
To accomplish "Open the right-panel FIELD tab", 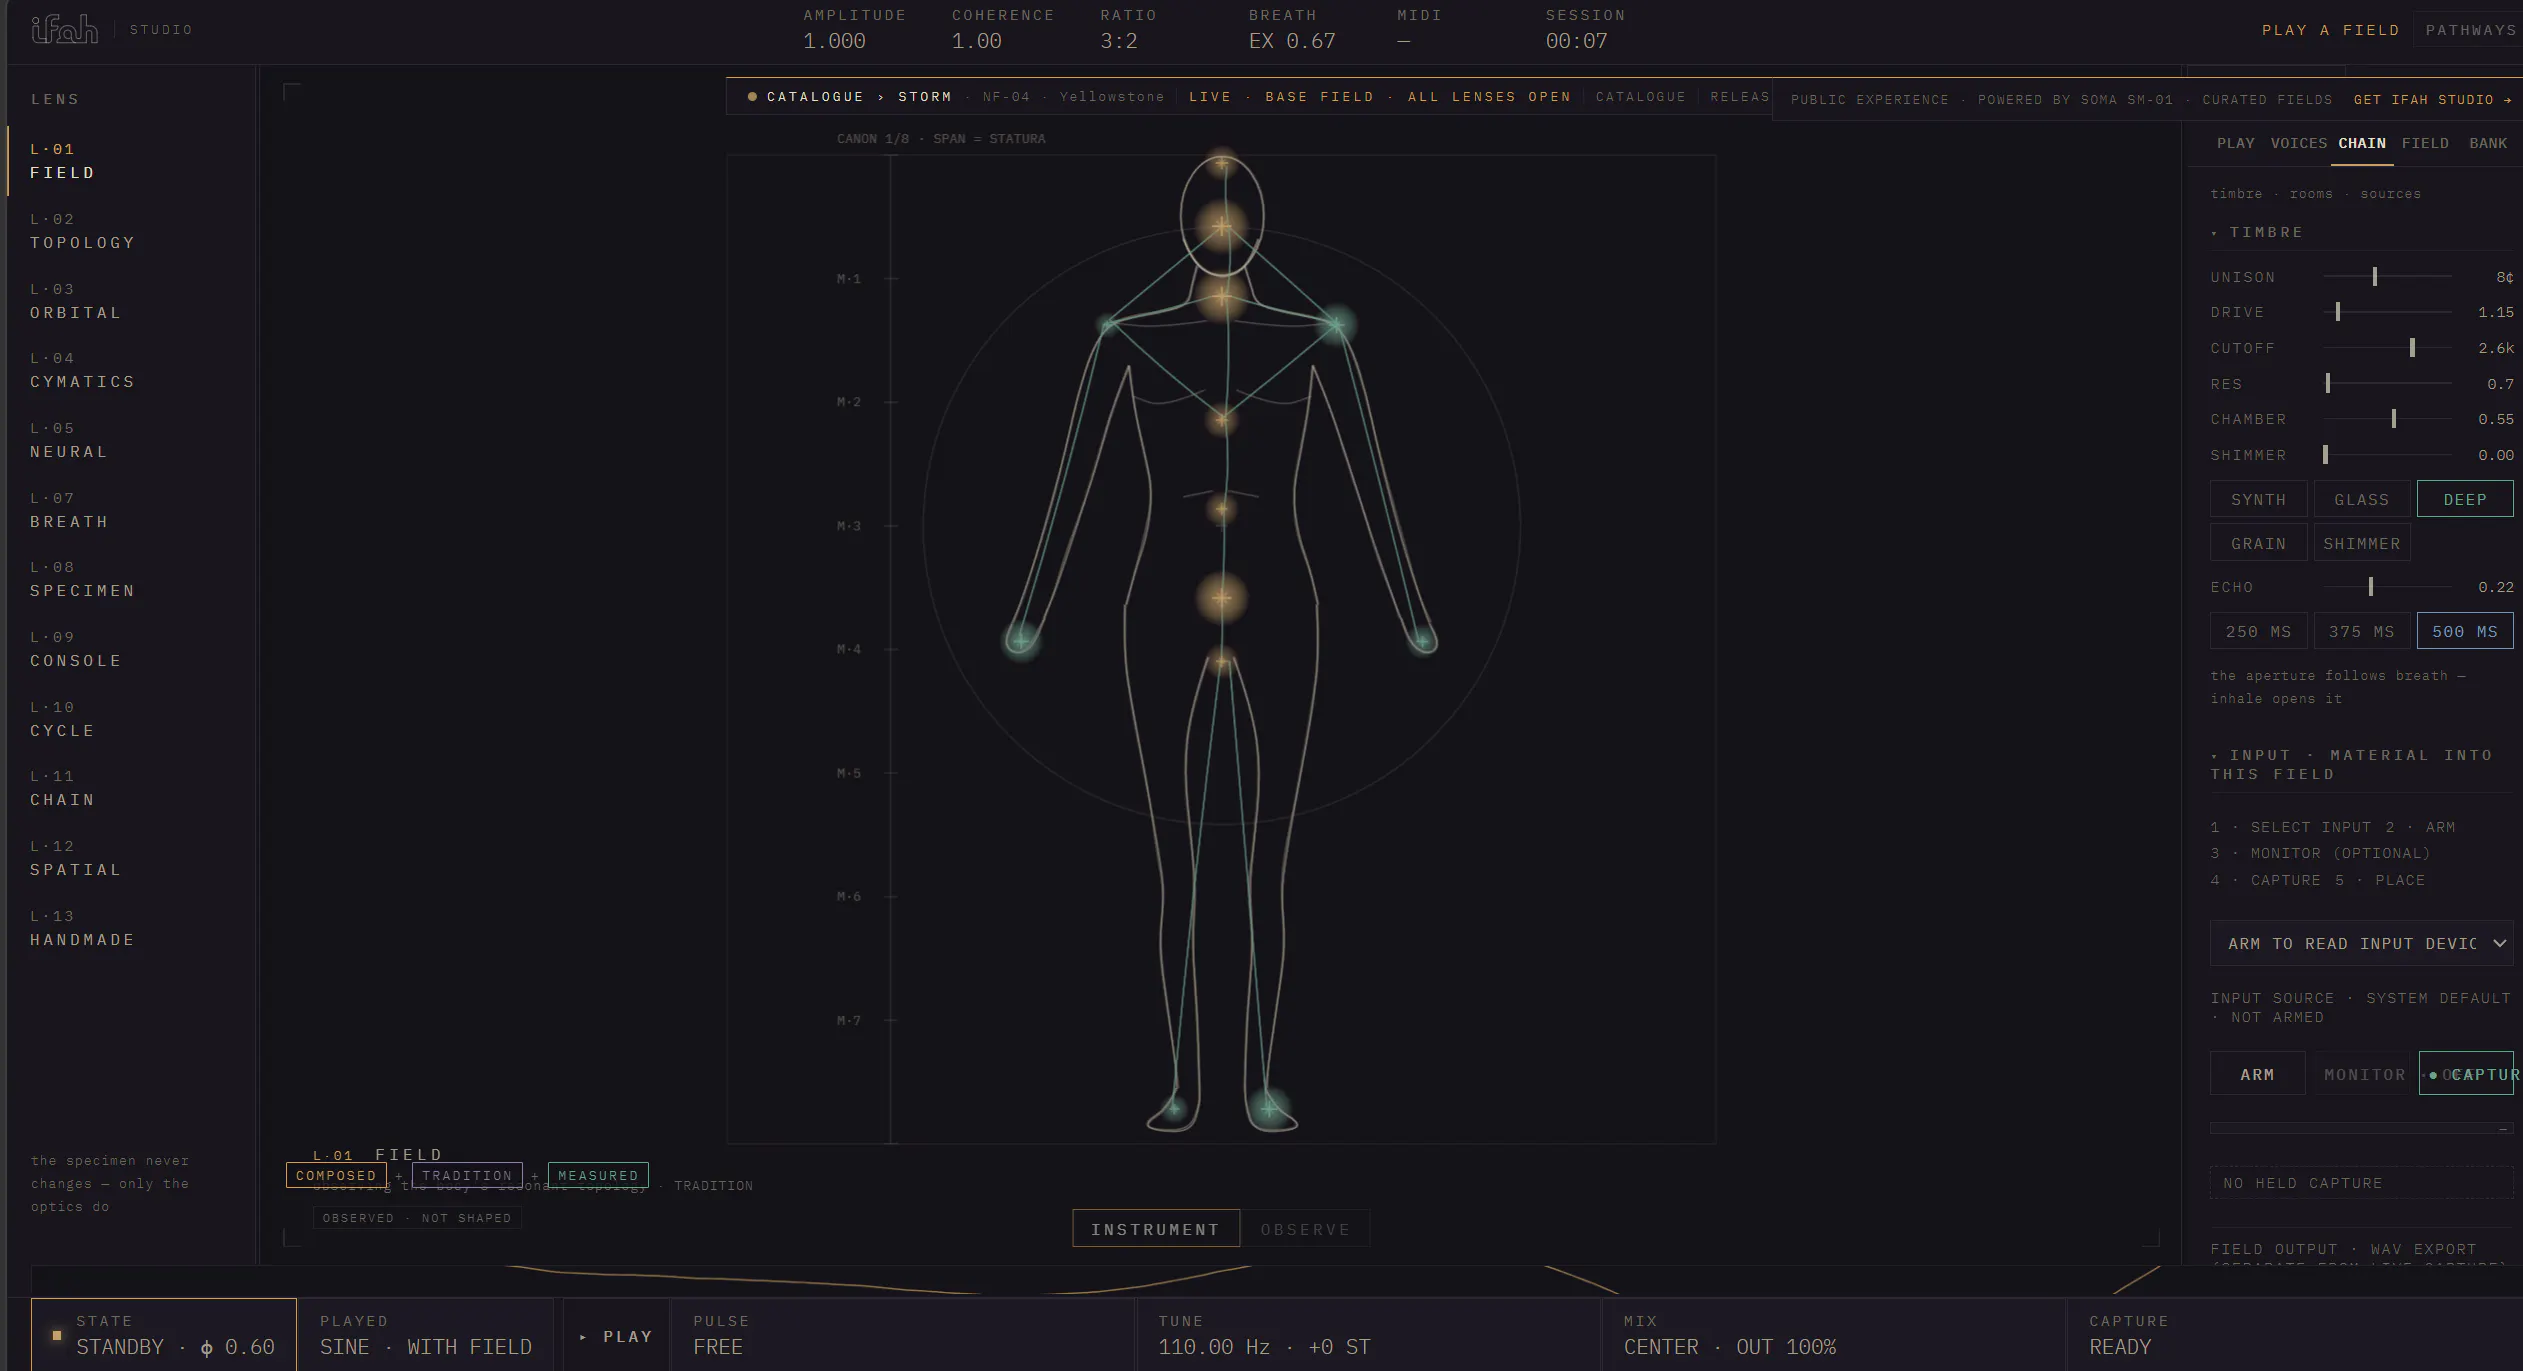I will (x=2425, y=143).
